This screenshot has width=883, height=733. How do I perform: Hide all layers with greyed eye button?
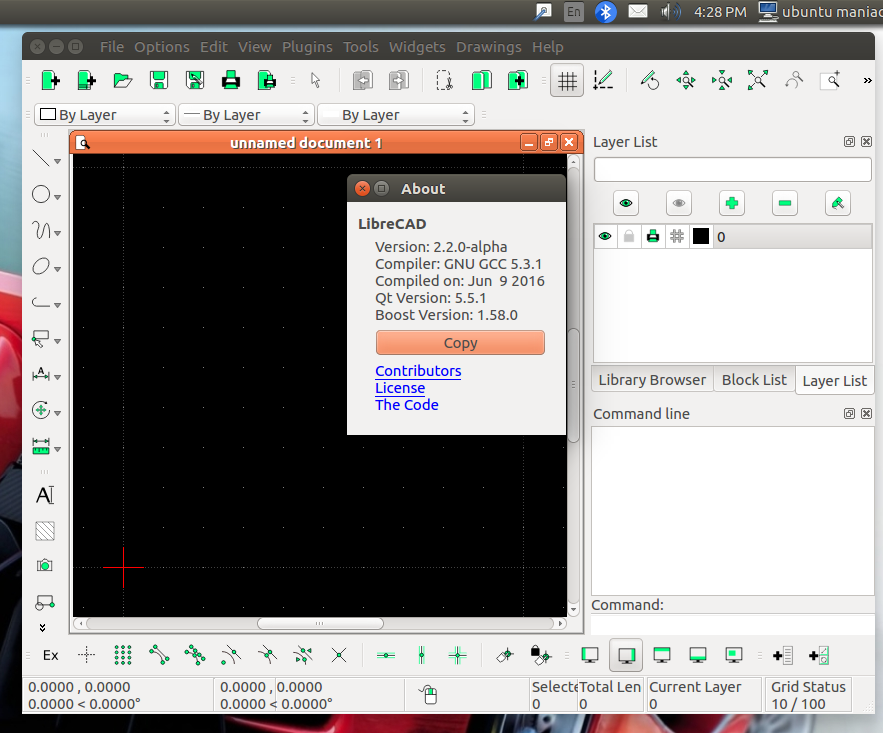[x=679, y=203]
